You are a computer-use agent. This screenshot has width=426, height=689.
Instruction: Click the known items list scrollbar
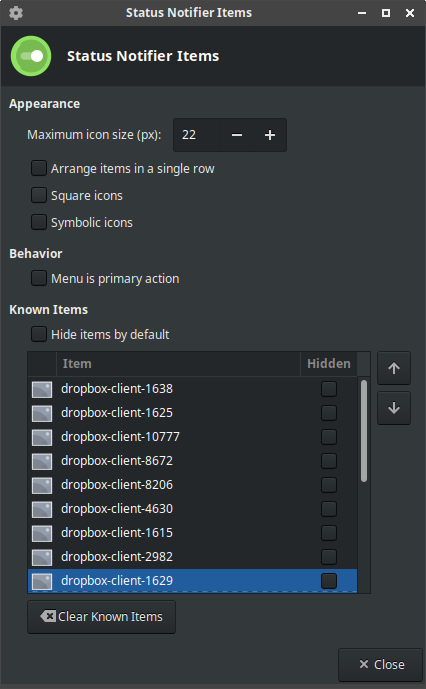pos(364,431)
